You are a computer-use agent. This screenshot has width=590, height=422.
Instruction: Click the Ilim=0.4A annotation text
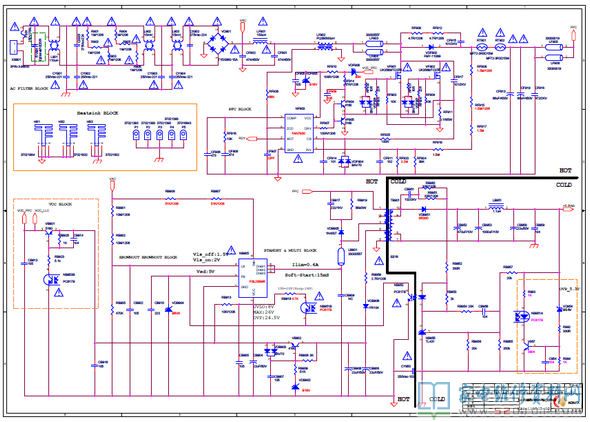pyautogui.click(x=305, y=265)
